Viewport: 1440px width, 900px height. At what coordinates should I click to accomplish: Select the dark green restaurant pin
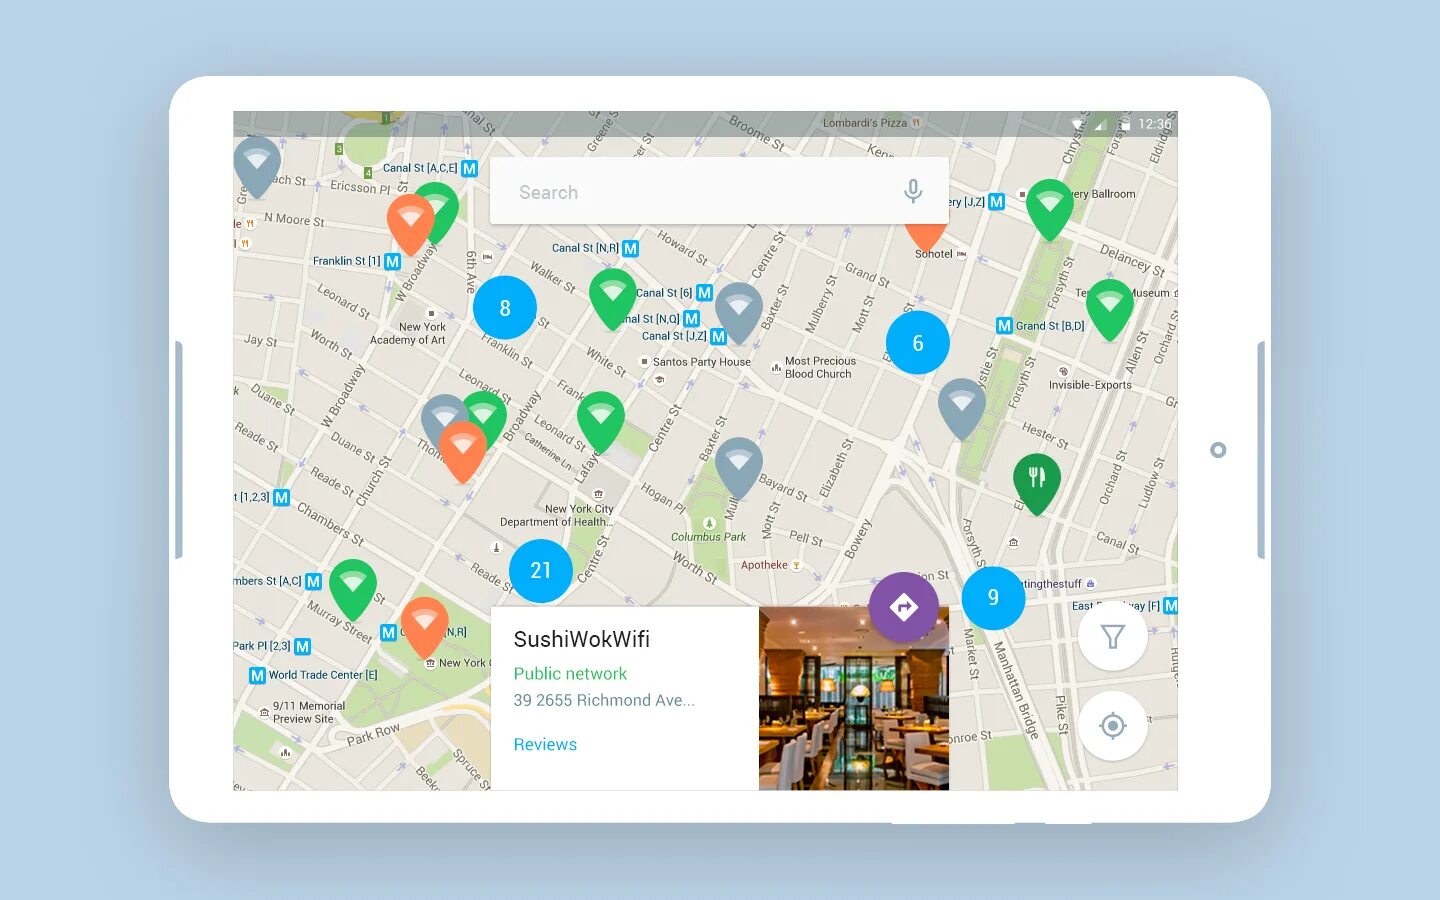coord(1037,482)
